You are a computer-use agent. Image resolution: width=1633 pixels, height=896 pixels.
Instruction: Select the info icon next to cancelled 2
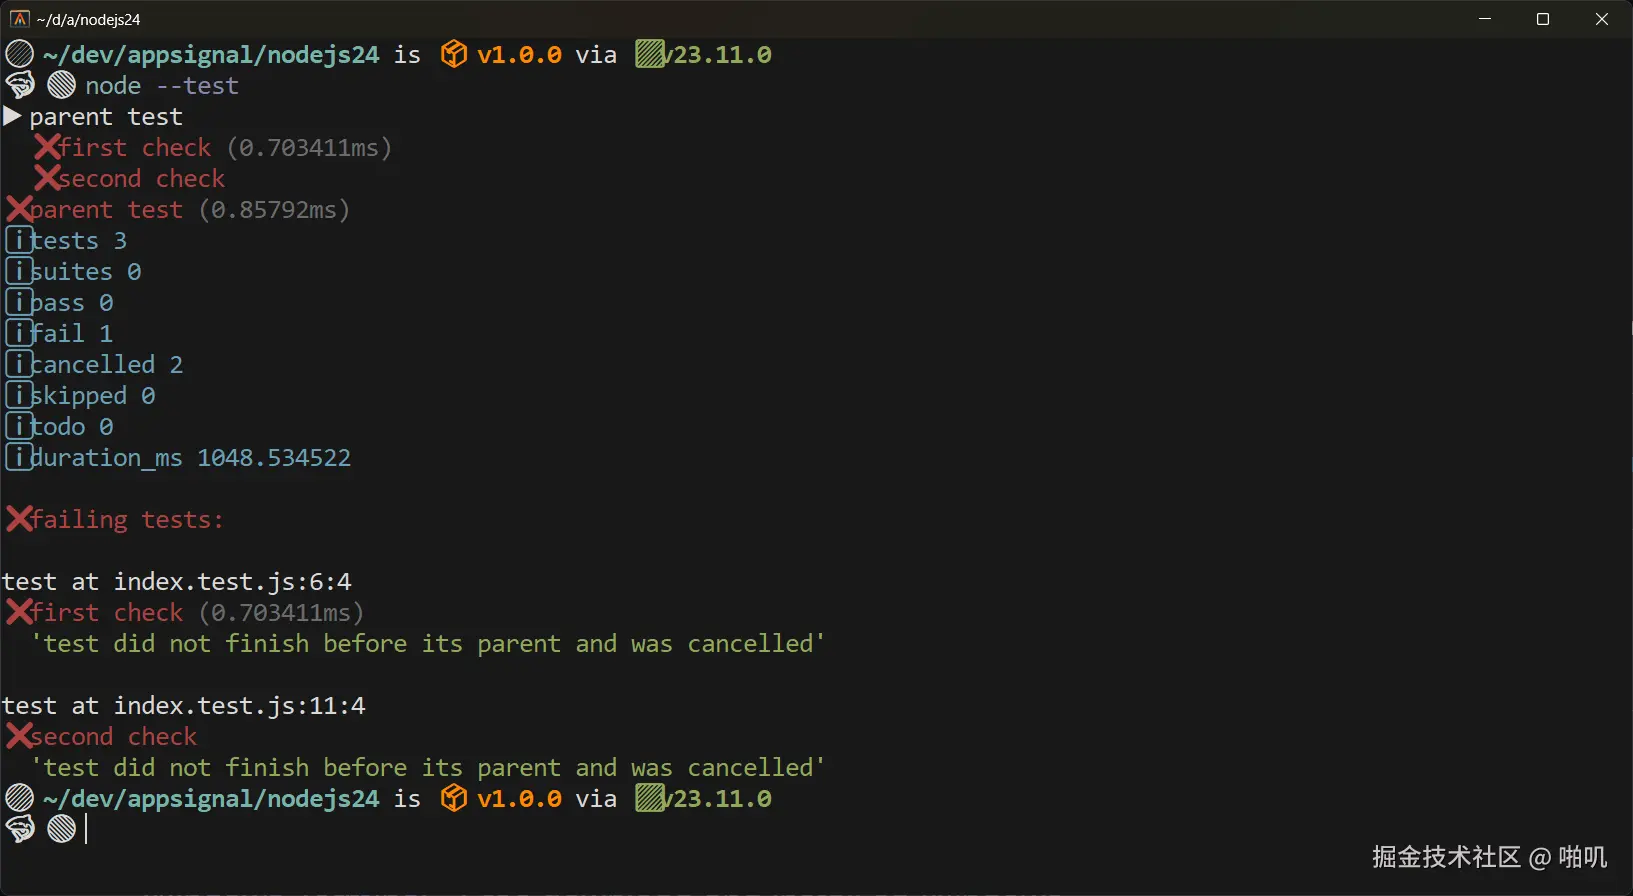19,364
